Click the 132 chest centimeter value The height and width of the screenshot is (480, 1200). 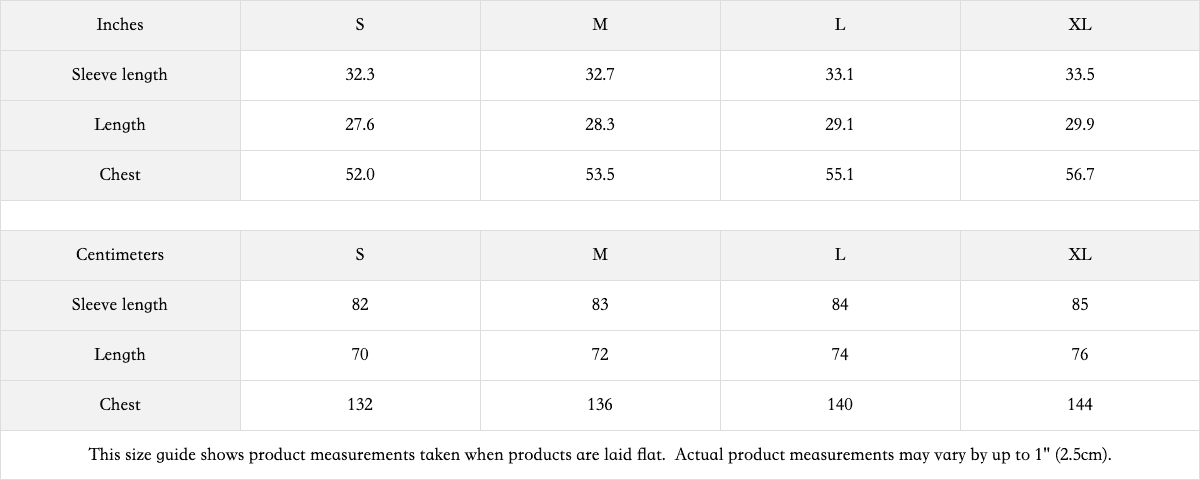360,405
